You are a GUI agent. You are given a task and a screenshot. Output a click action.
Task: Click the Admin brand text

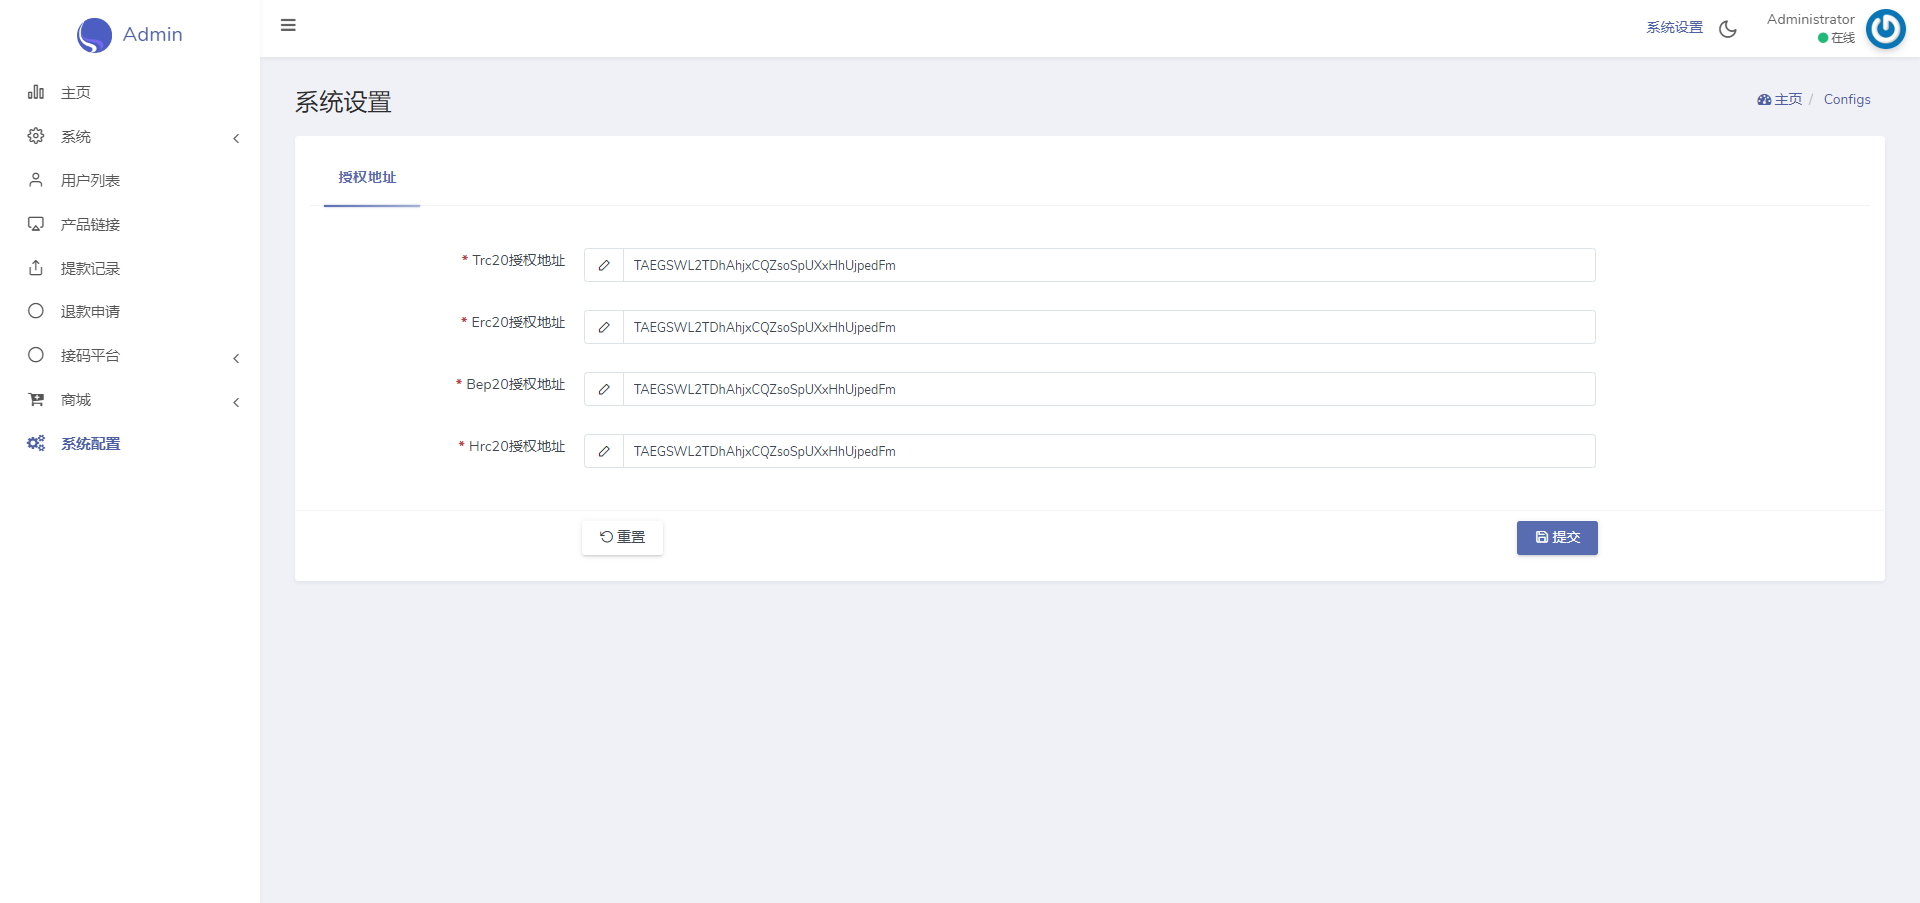152,34
